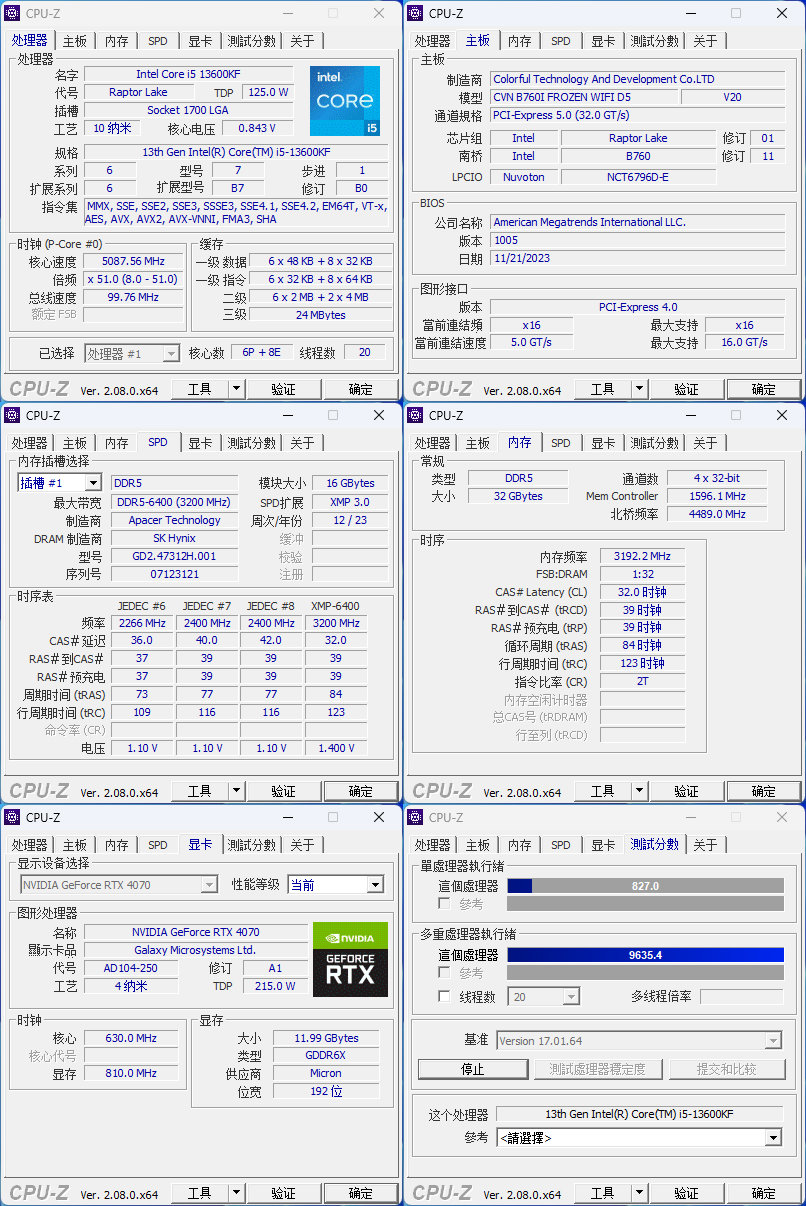
Task: Open the thread count 20 dropdown
Action: coord(570,997)
